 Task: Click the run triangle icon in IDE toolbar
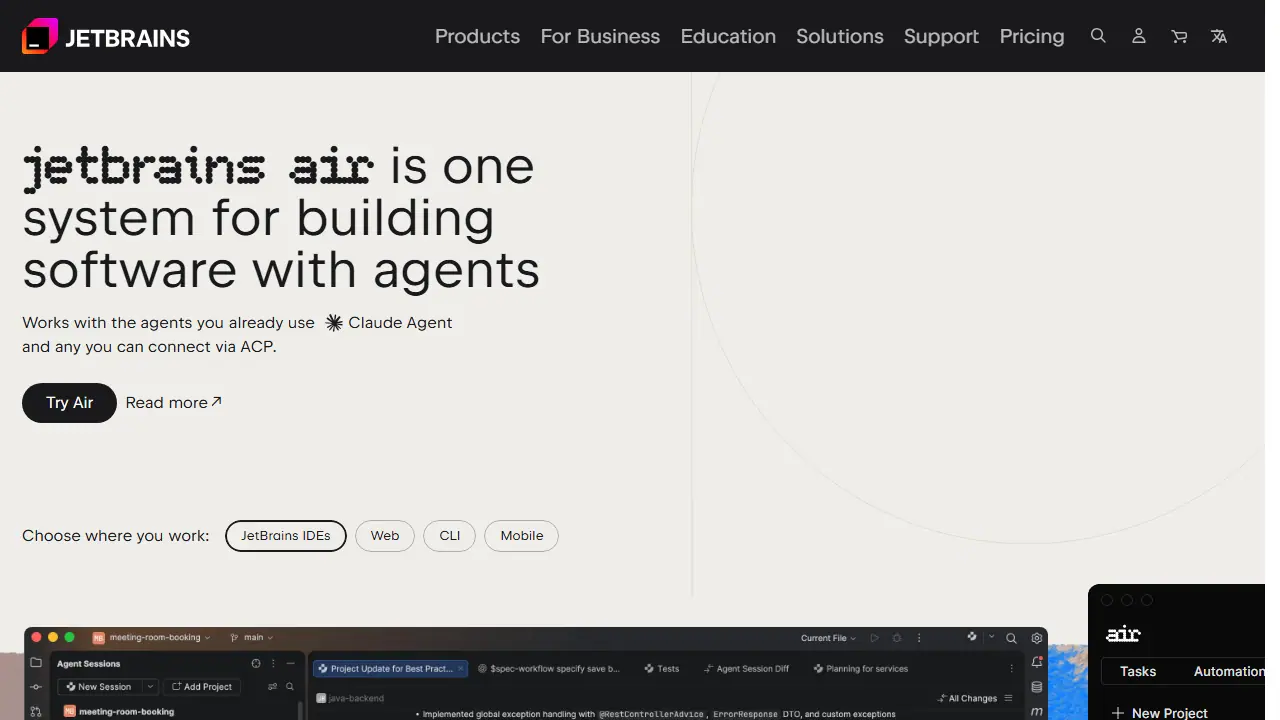tap(874, 638)
